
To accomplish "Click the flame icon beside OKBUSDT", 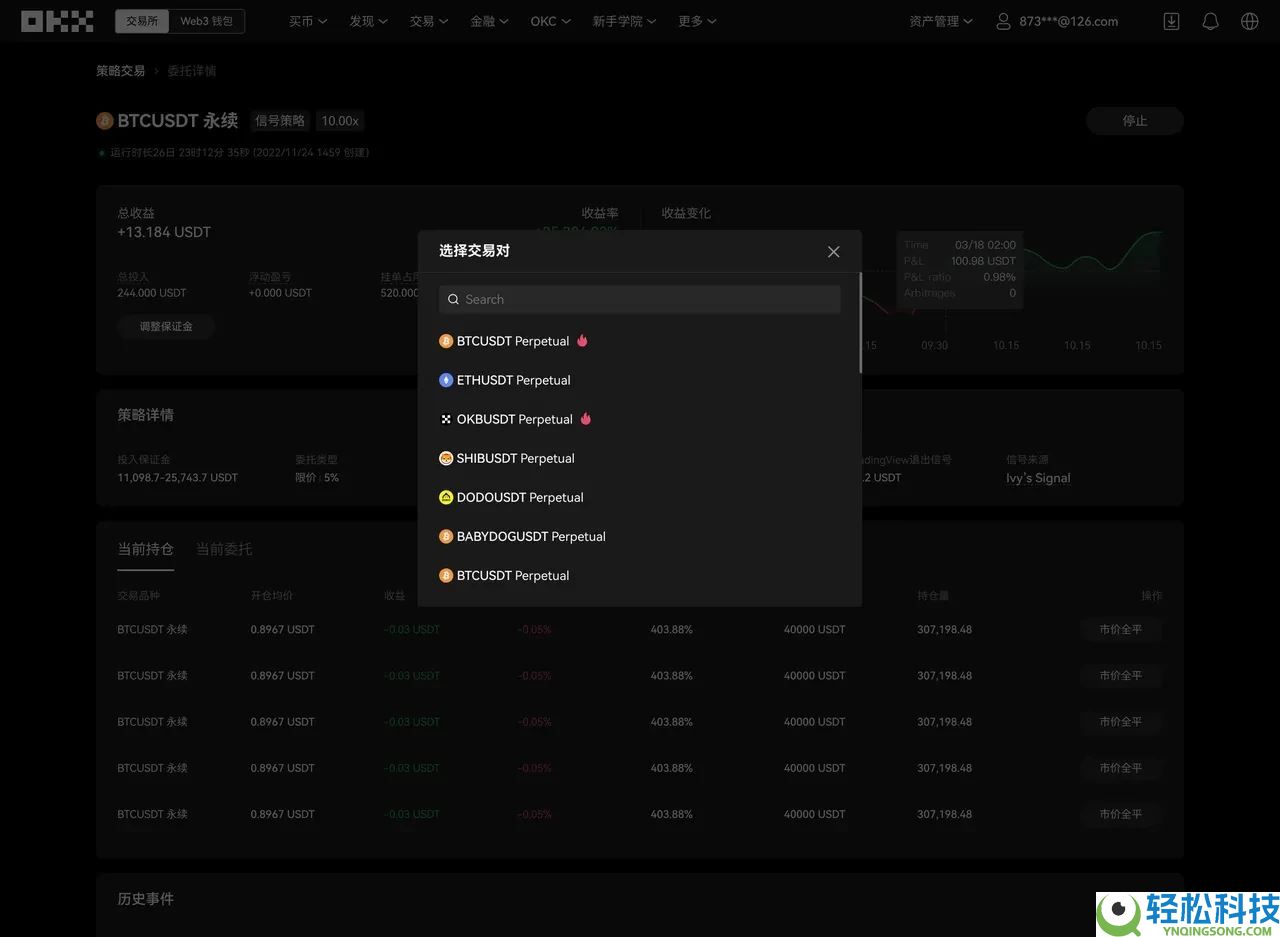I will point(586,418).
